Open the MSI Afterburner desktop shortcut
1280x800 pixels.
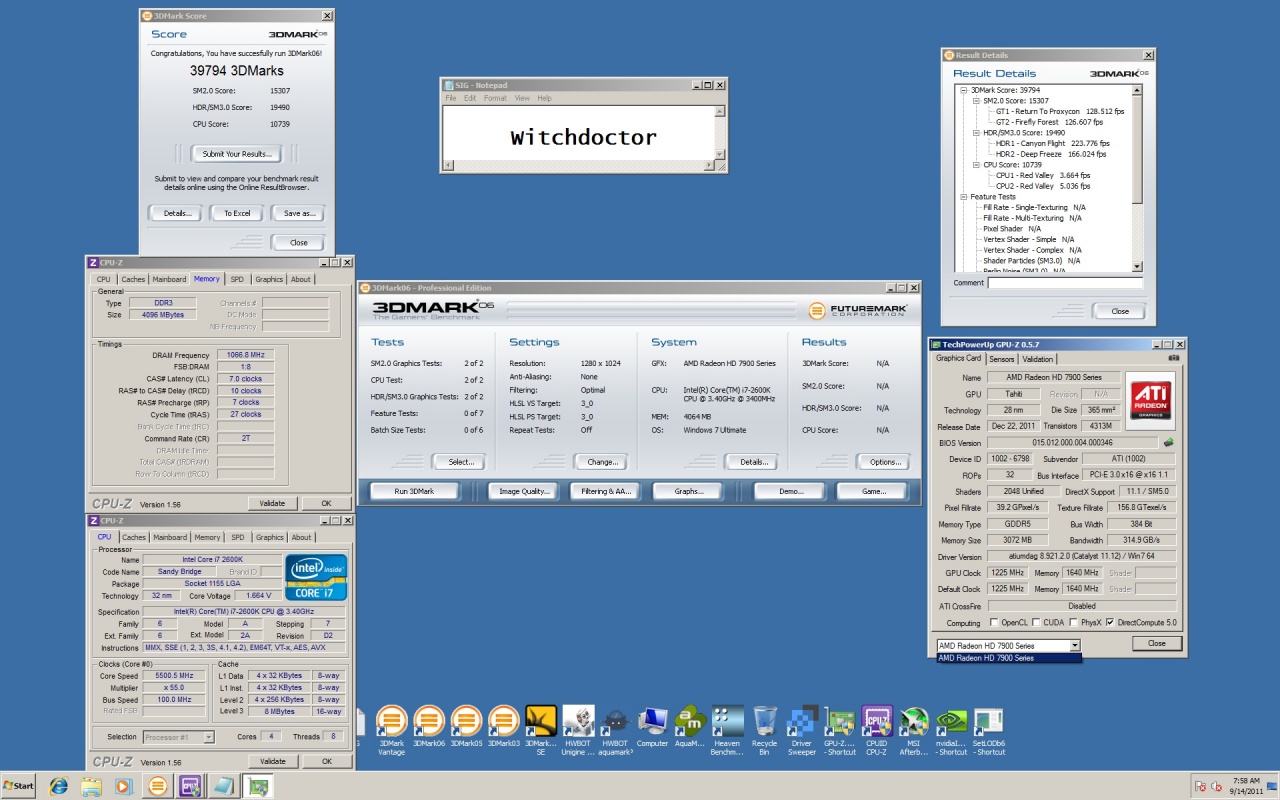pyautogui.click(x=914, y=721)
